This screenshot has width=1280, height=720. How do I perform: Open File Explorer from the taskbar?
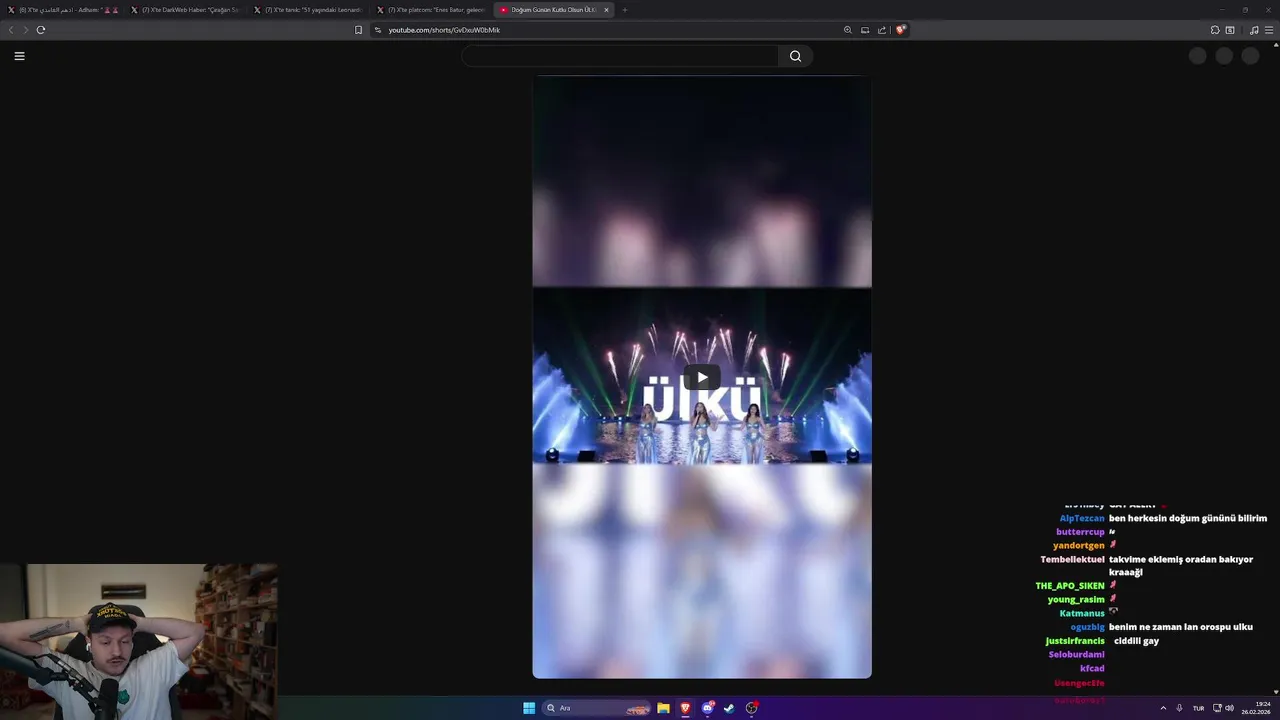tap(663, 708)
